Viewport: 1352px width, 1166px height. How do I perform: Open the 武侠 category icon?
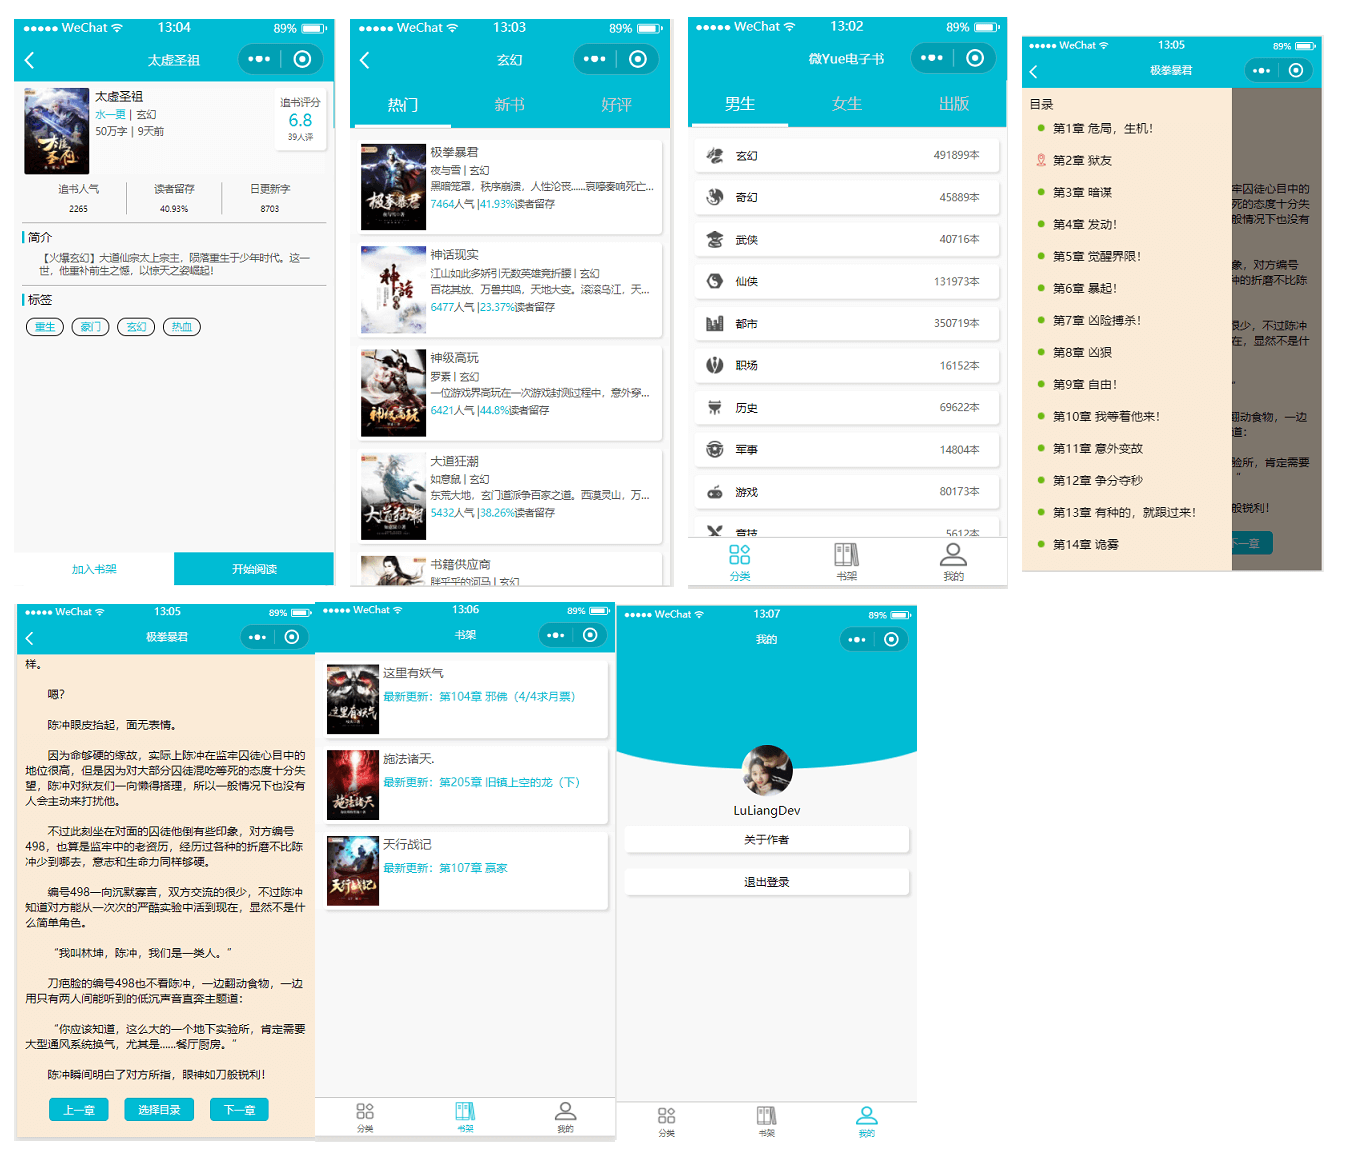[715, 239]
